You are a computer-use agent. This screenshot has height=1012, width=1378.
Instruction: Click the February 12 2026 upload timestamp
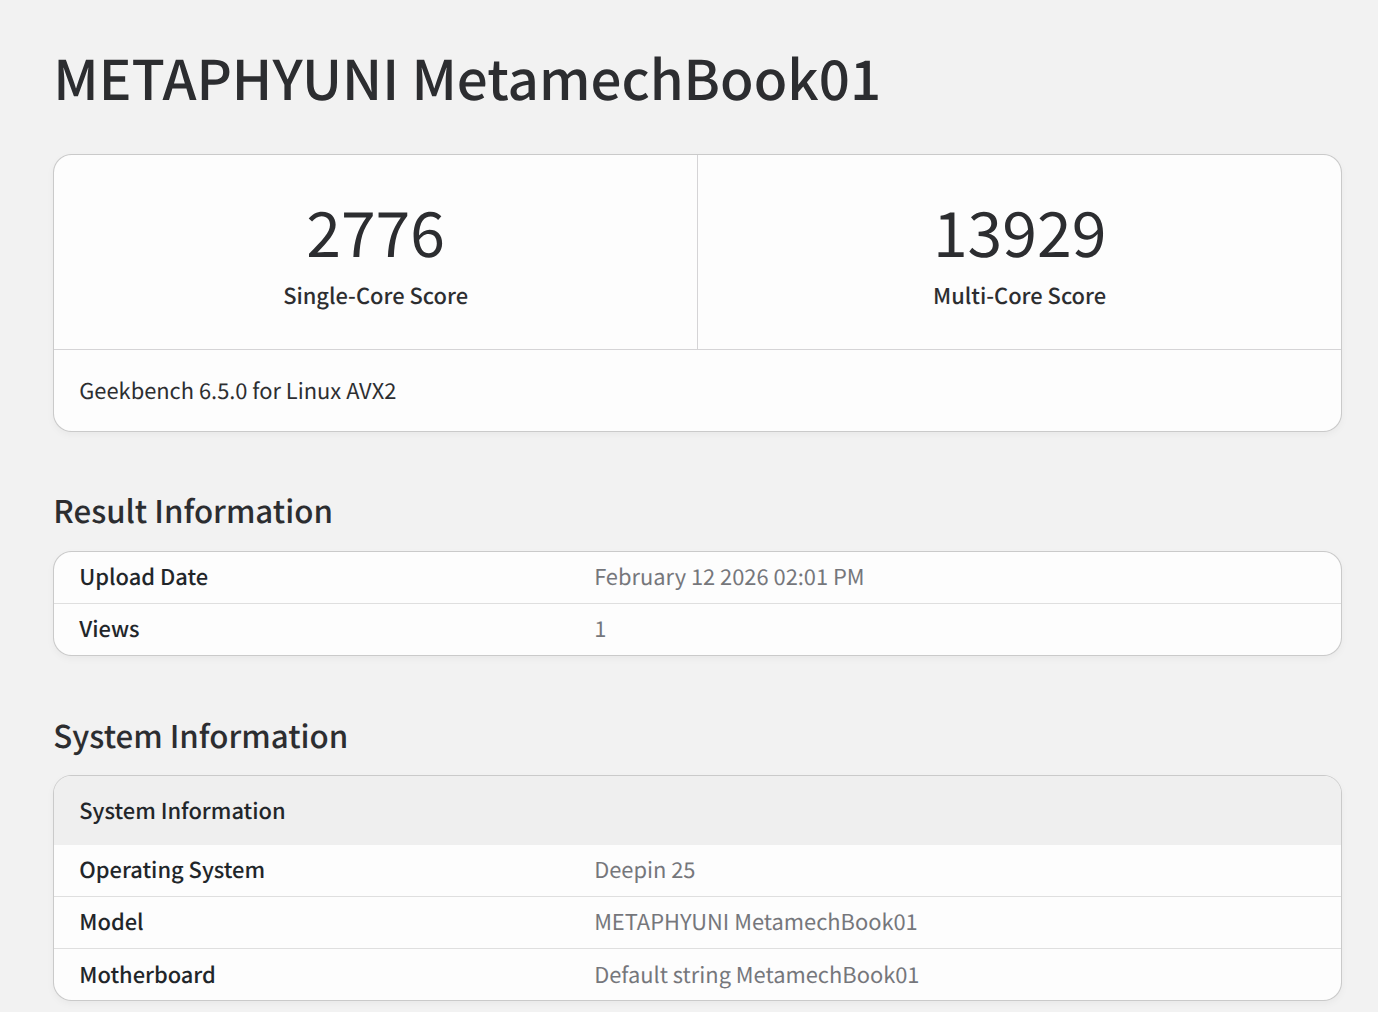pyautogui.click(x=729, y=577)
